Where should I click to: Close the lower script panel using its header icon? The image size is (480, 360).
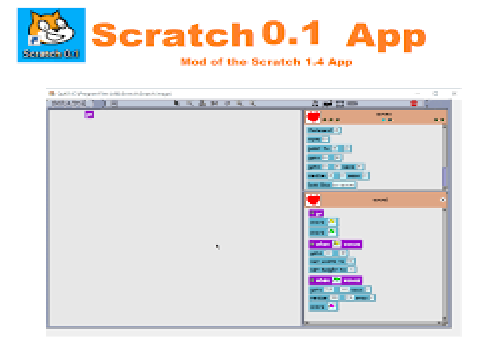click(x=442, y=200)
